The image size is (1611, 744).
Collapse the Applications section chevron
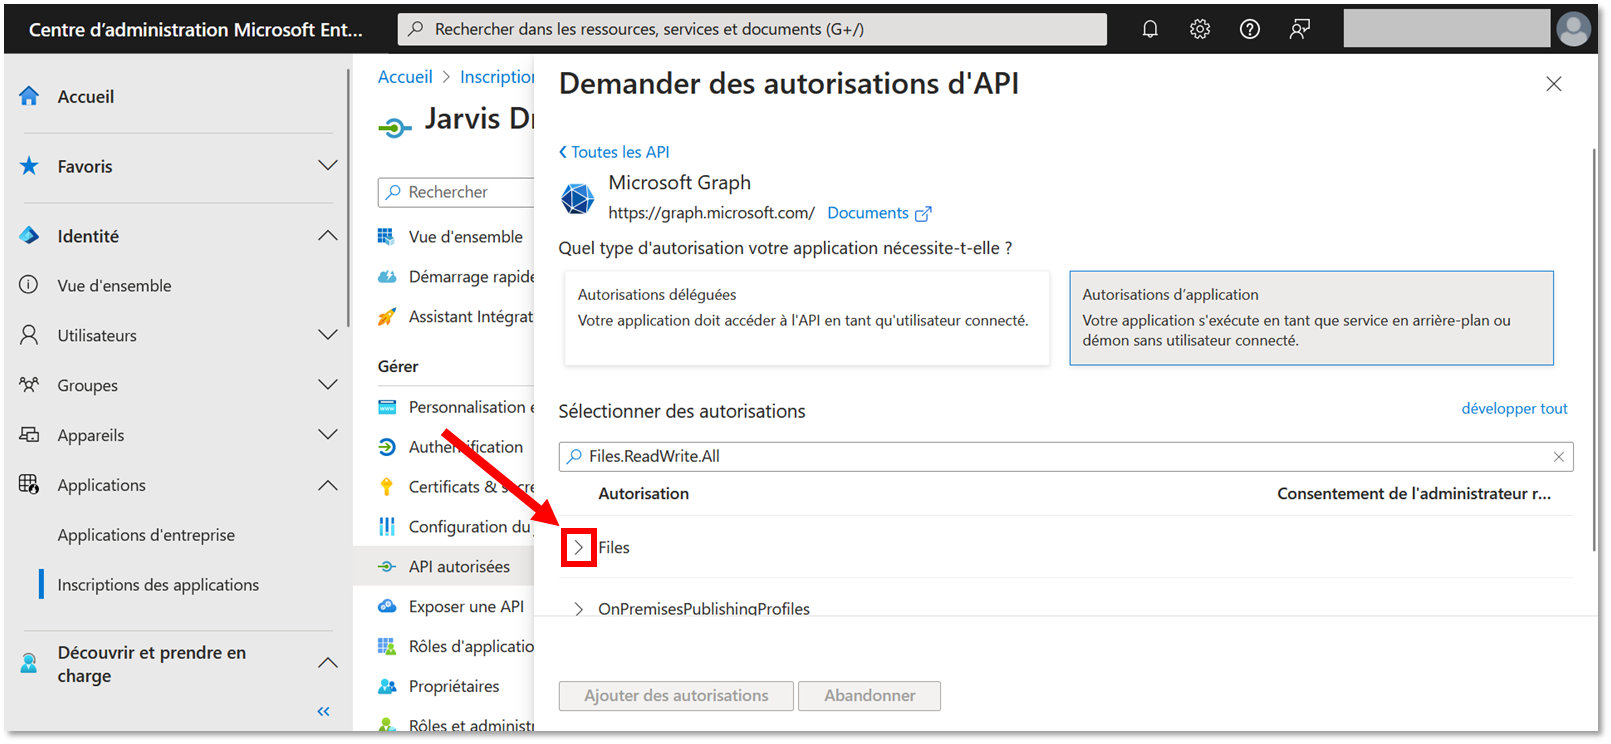(x=327, y=485)
